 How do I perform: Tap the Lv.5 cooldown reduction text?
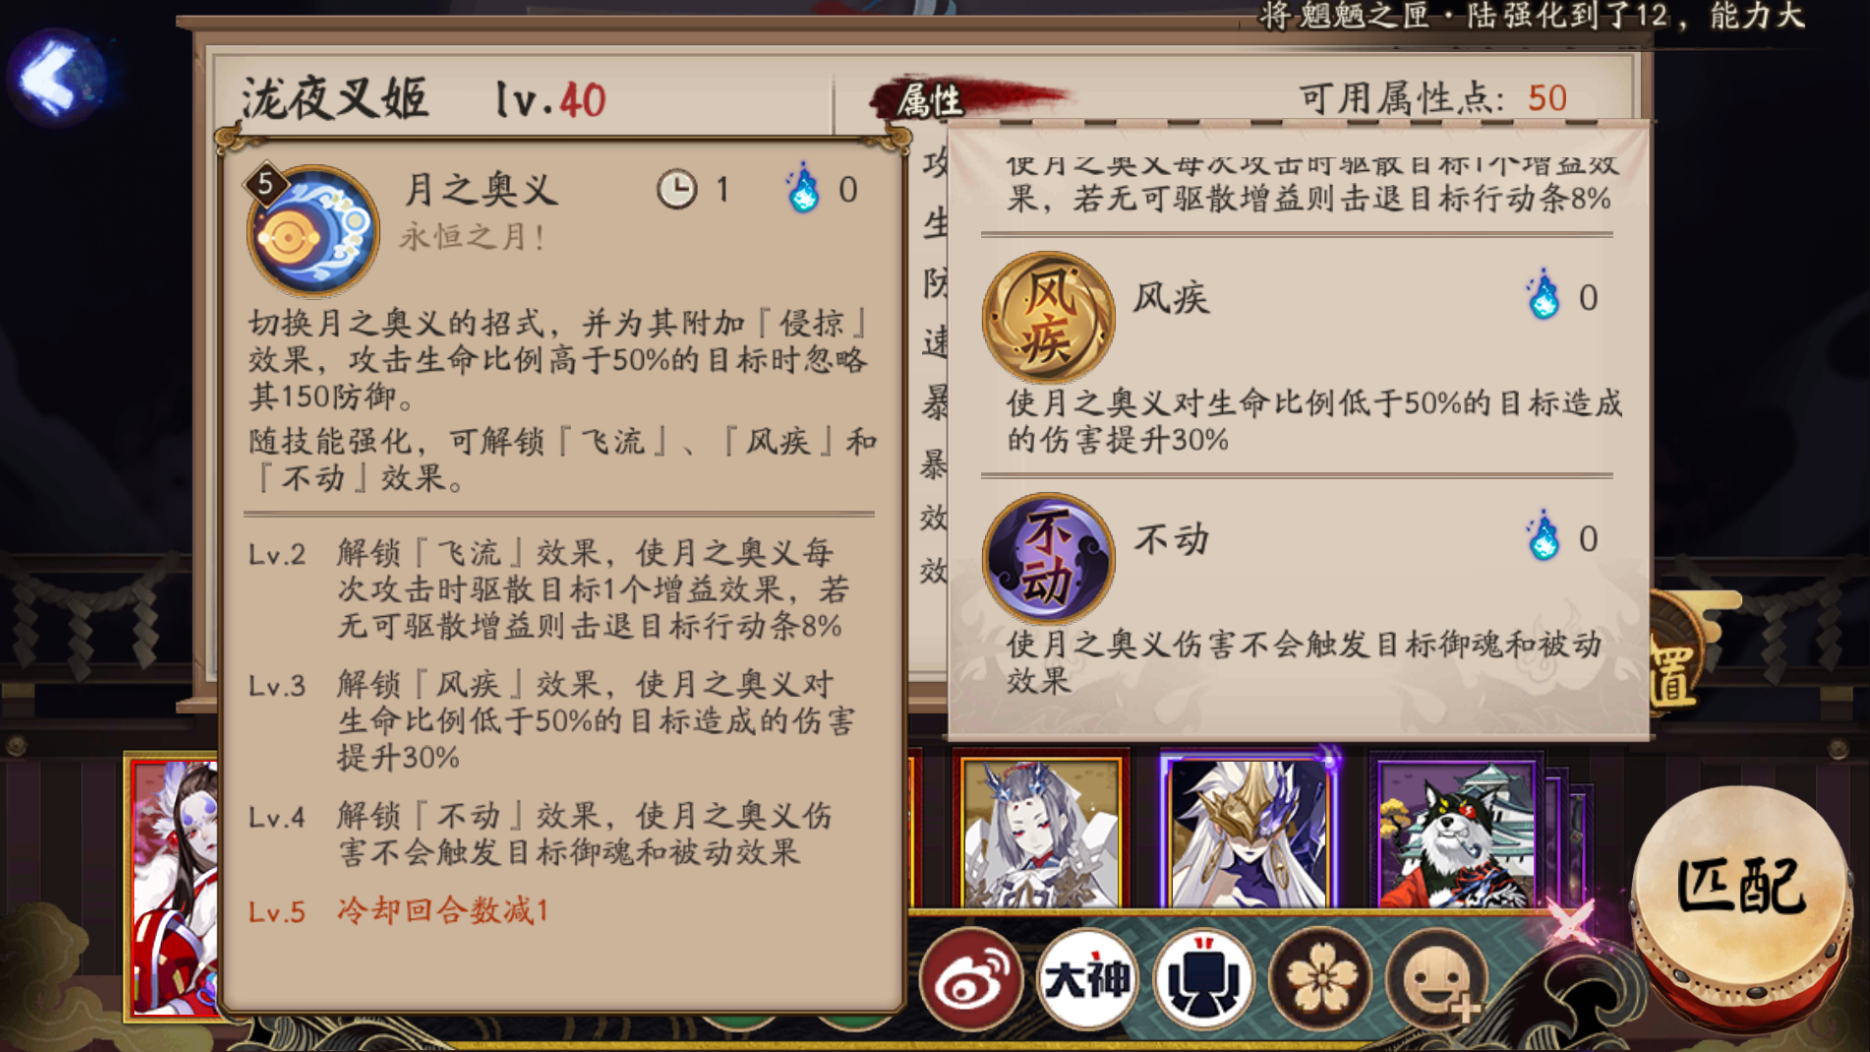(399, 911)
